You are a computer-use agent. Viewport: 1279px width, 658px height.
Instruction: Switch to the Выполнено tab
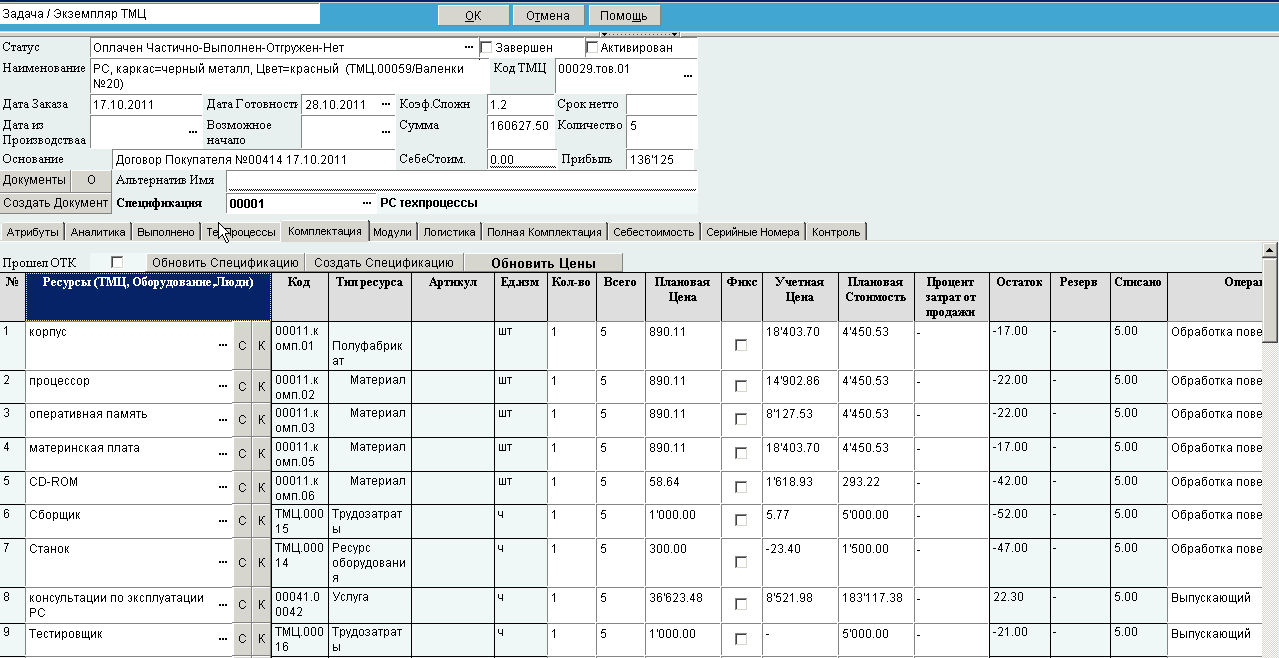[x=165, y=232]
